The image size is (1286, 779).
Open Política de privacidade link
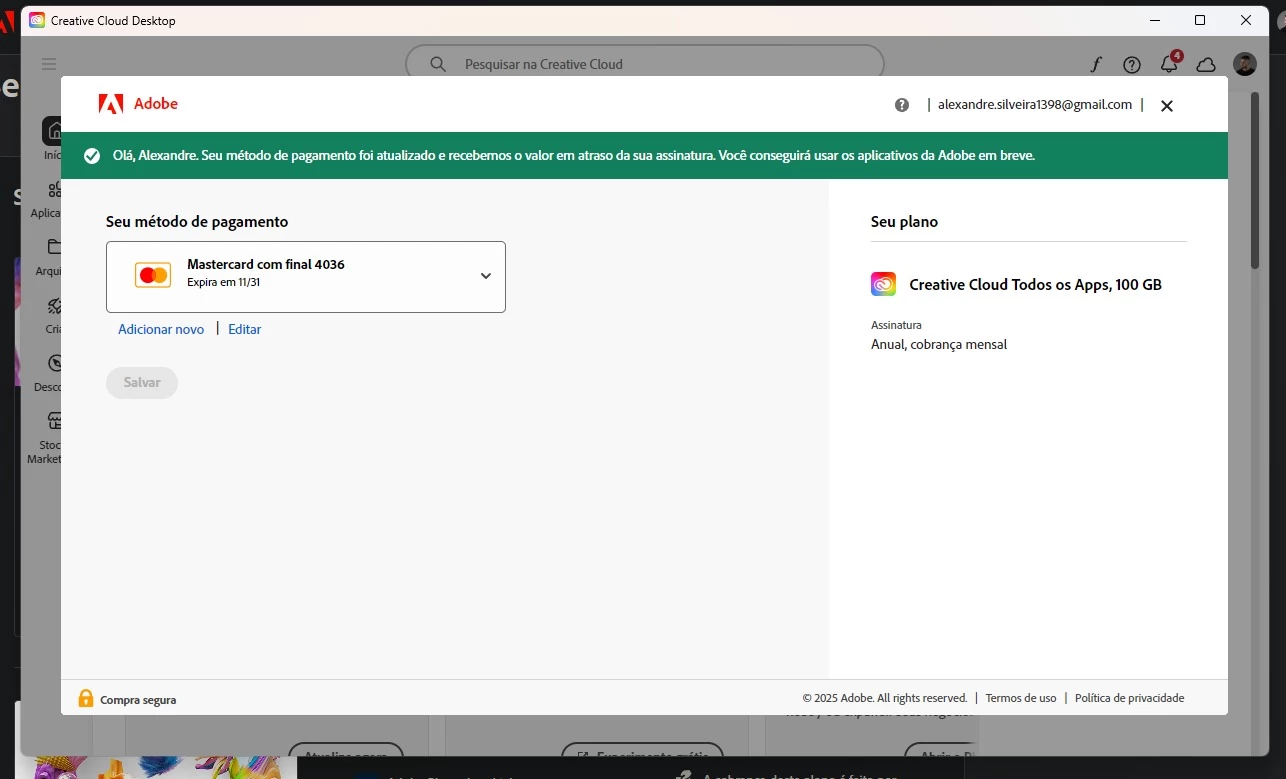pyautogui.click(x=1129, y=698)
